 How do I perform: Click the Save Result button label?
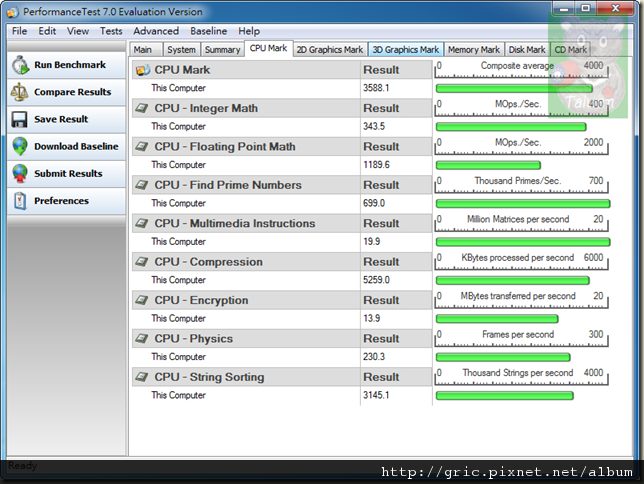pos(61,119)
